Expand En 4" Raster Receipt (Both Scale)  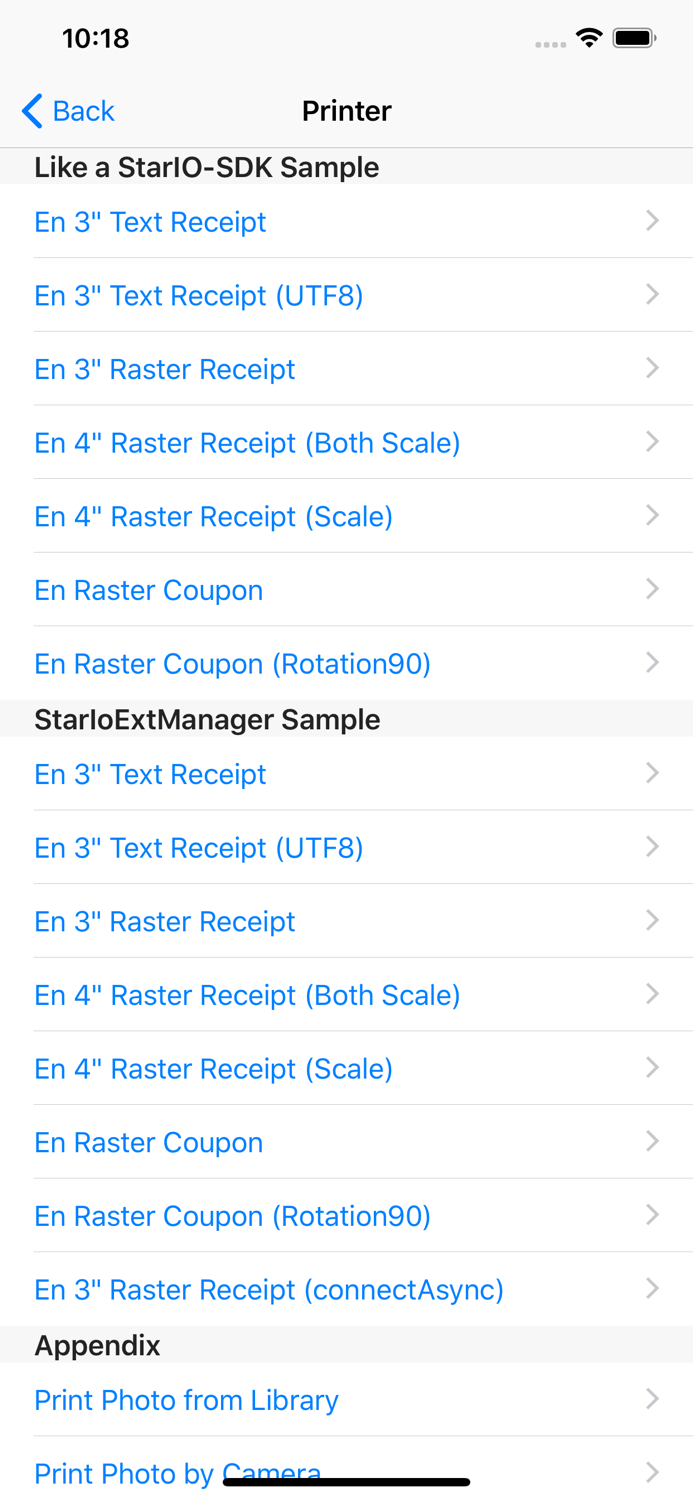point(247,442)
